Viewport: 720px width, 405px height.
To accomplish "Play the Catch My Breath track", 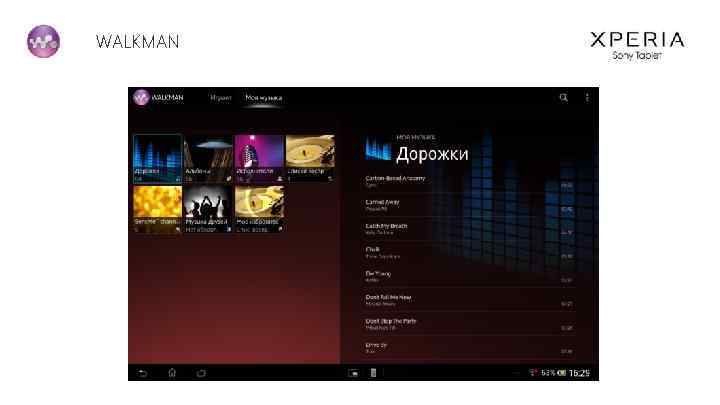I will pyautogui.click(x=469, y=229).
